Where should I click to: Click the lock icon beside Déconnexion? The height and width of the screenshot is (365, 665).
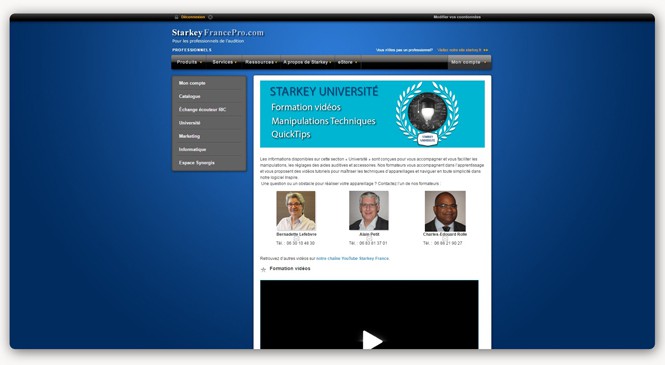pos(176,17)
